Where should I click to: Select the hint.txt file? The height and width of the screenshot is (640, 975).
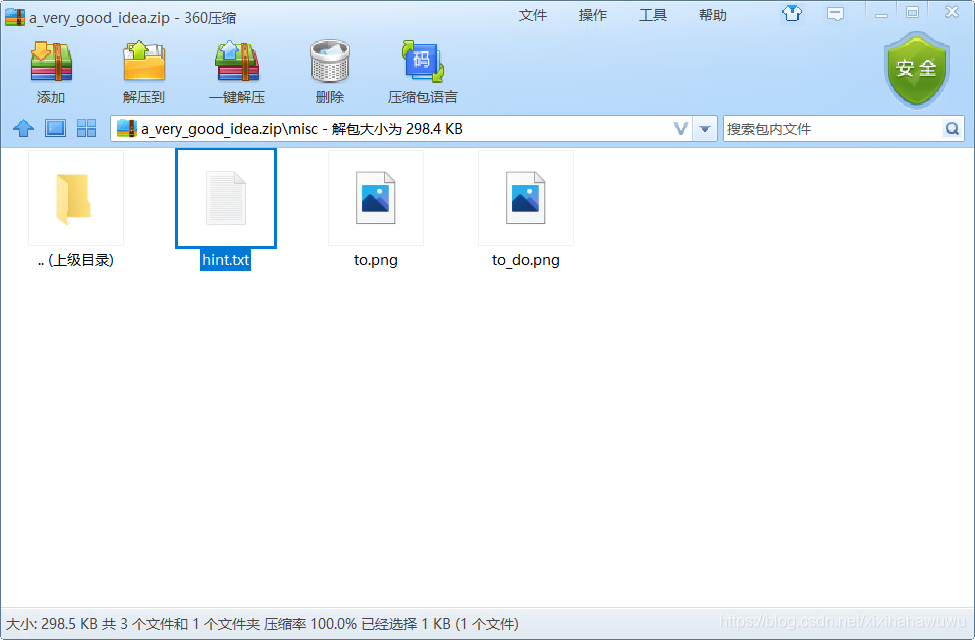[x=225, y=198]
